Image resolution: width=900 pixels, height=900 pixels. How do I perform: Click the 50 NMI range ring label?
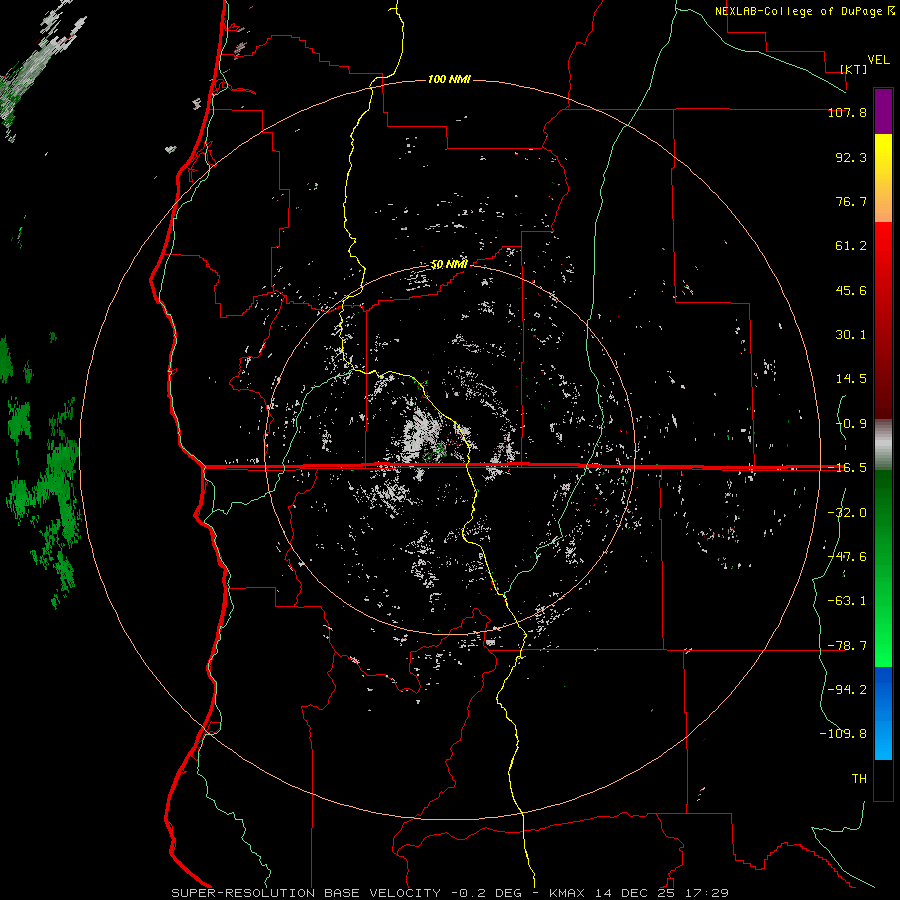coord(449,265)
